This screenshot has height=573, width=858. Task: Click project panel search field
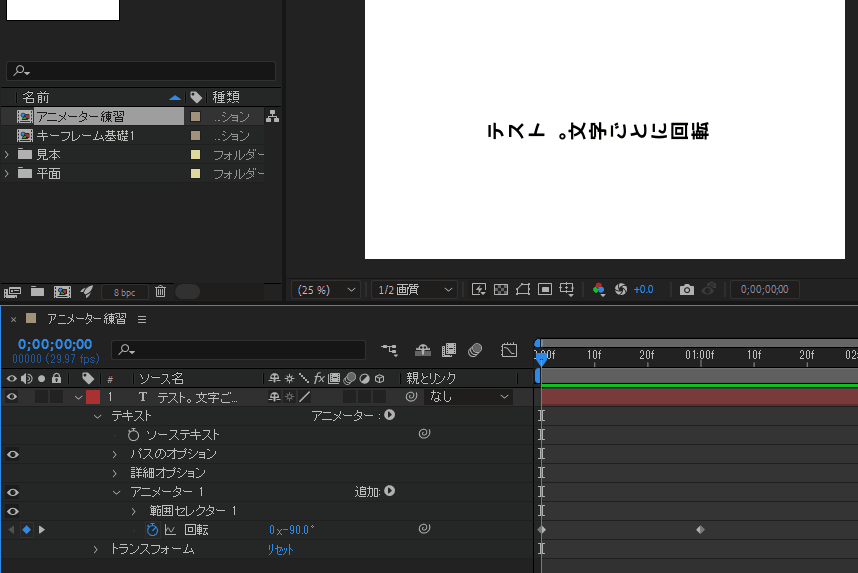tap(141, 71)
